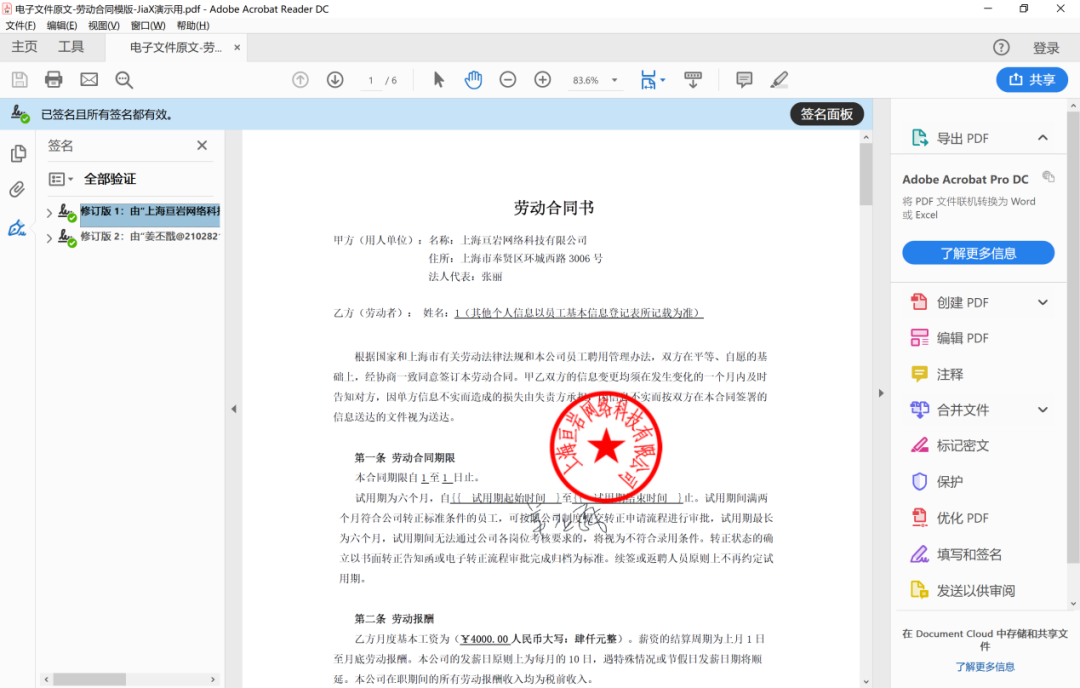Go to next page with down arrow
Image resolution: width=1080 pixels, height=688 pixels.
point(335,80)
